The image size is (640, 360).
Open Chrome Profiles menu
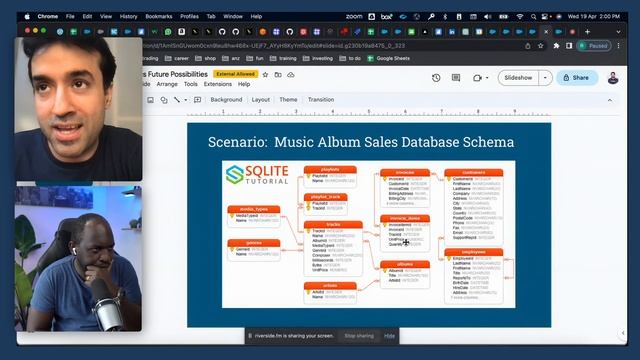189,17
